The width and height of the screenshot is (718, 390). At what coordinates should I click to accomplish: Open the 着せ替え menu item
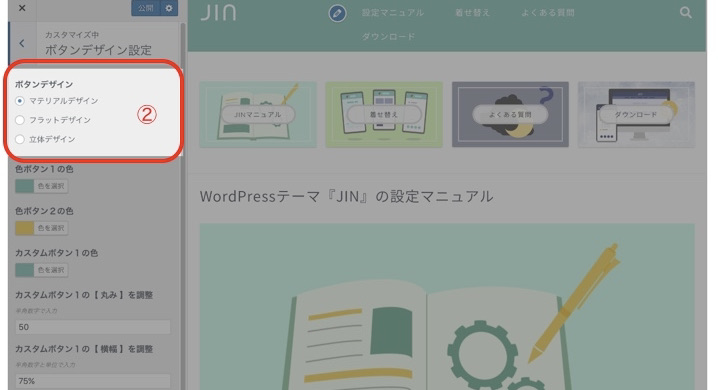tap(473, 13)
